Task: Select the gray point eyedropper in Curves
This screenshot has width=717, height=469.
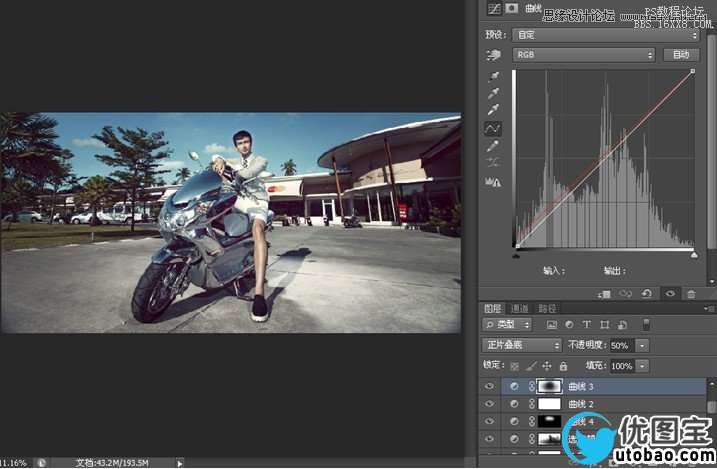Action: pyautogui.click(x=493, y=93)
